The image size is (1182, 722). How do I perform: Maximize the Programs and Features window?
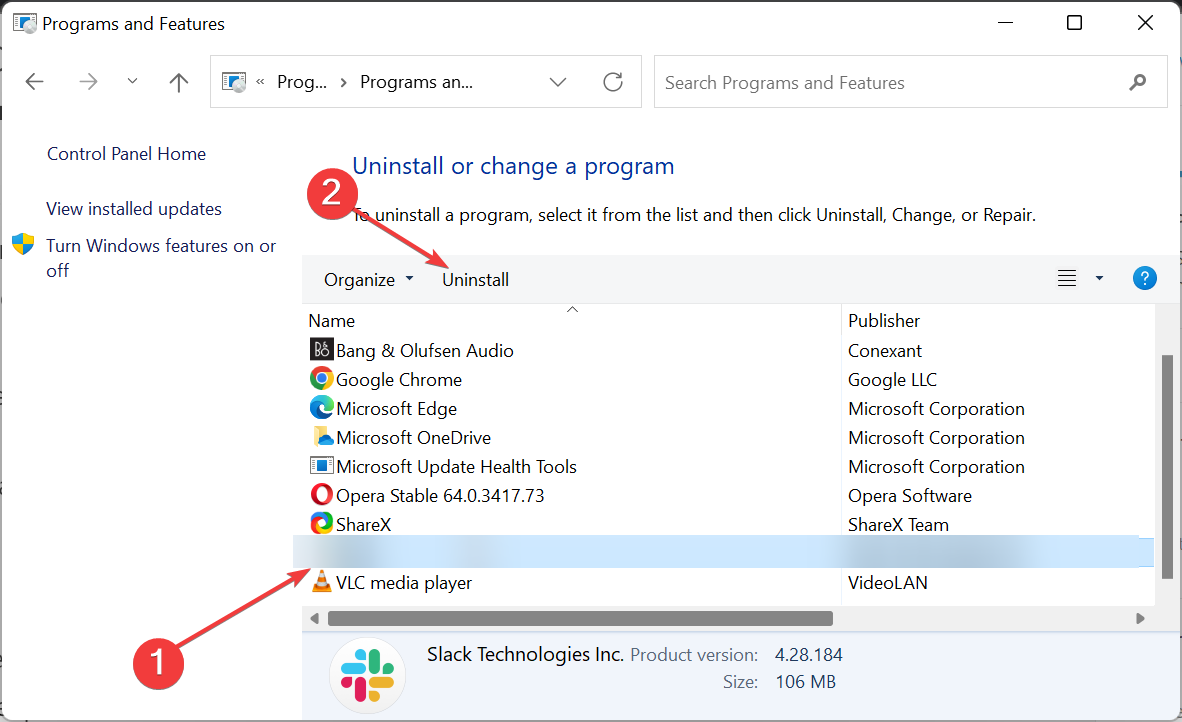1074,23
